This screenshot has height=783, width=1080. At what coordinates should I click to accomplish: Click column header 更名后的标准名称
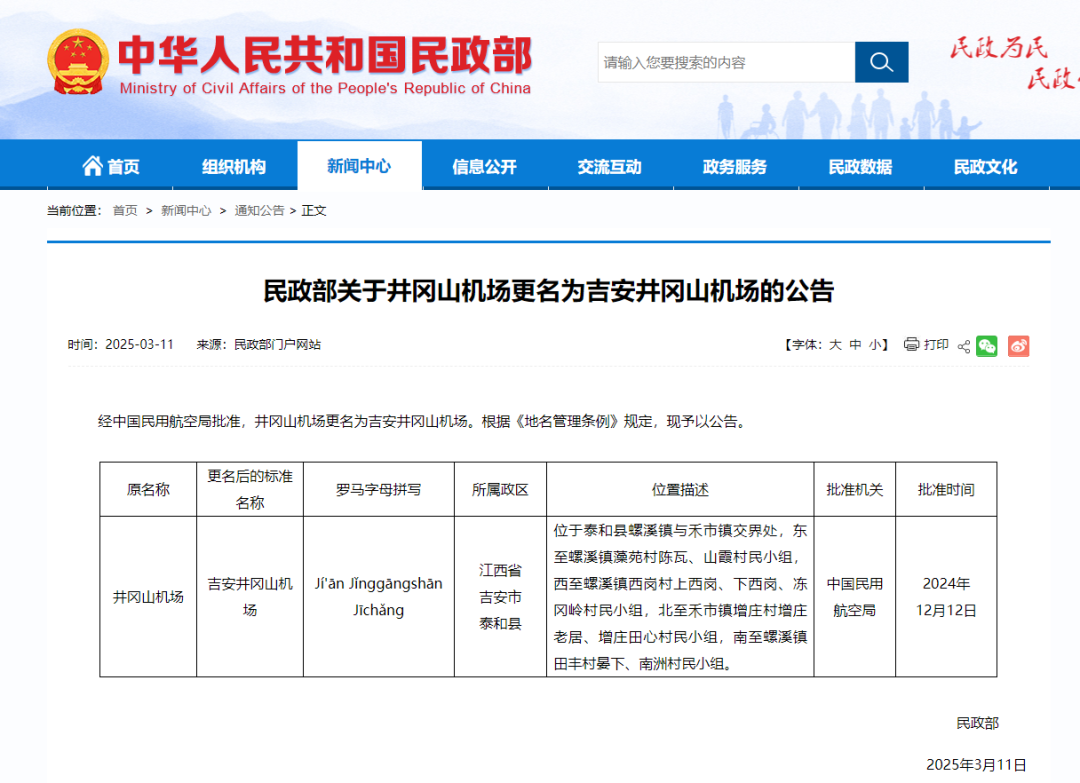coord(250,490)
